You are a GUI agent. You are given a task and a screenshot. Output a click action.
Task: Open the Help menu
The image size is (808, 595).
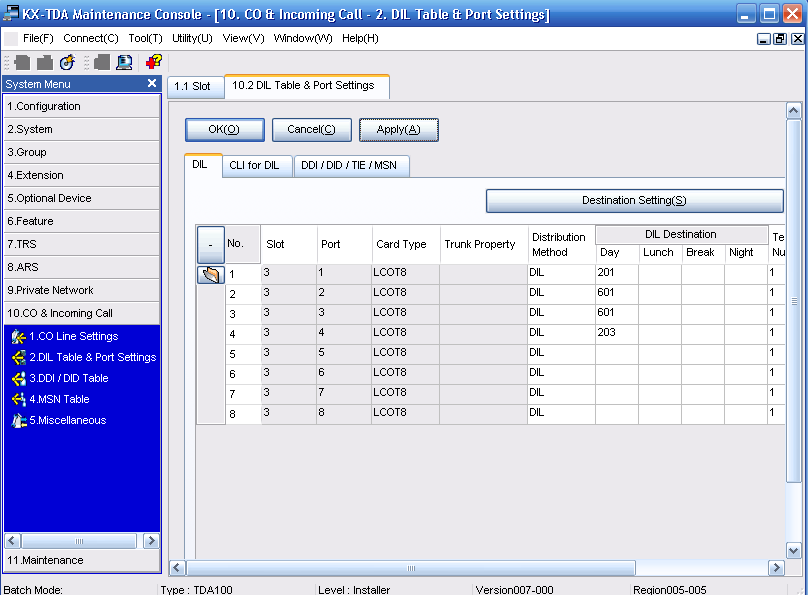[360, 39]
